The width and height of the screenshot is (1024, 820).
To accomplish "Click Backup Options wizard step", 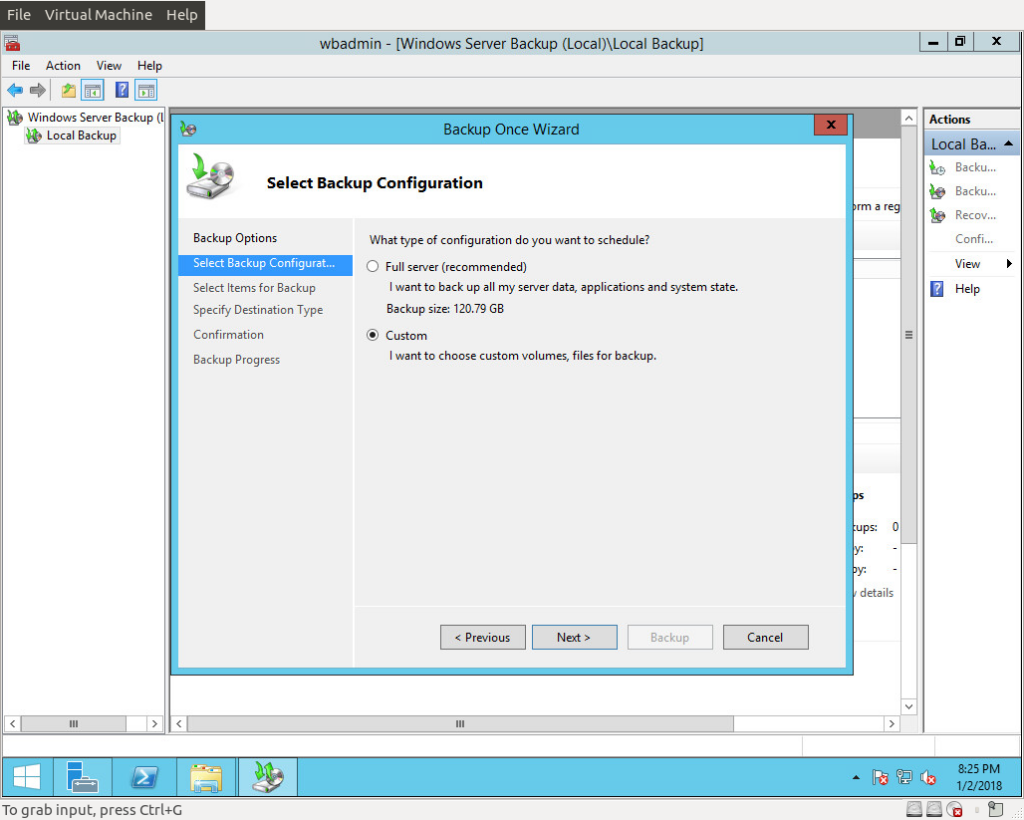I will 235,238.
